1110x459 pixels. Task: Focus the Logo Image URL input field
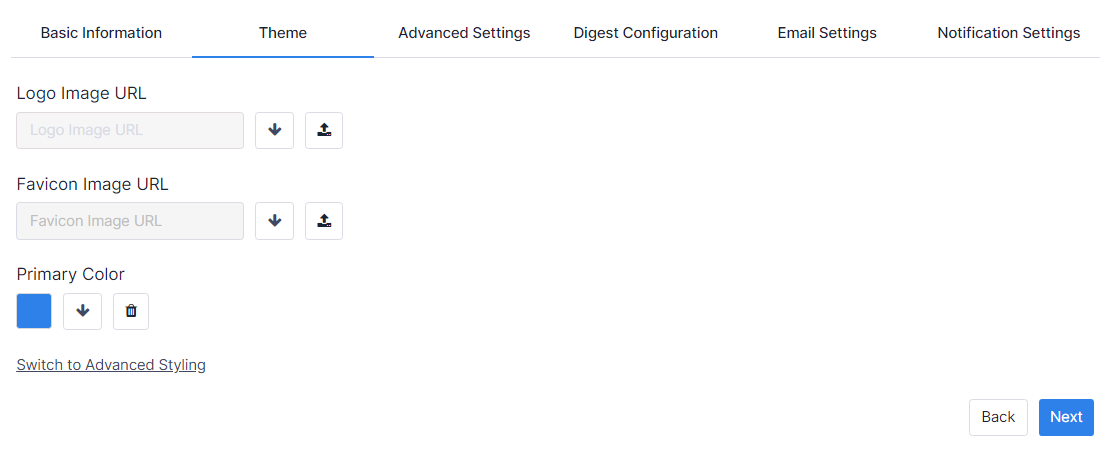[x=130, y=130]
